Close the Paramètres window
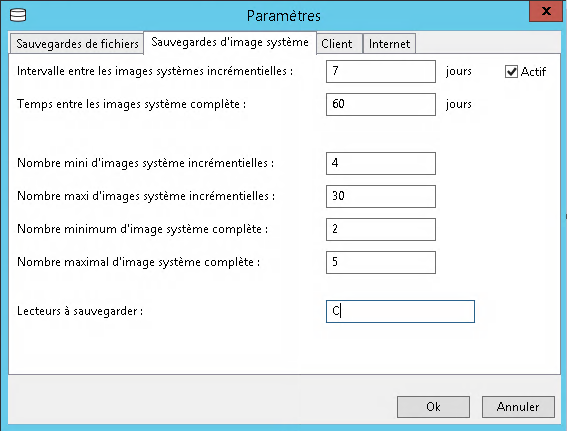The image size is (567, 431). tap(546, 11)
